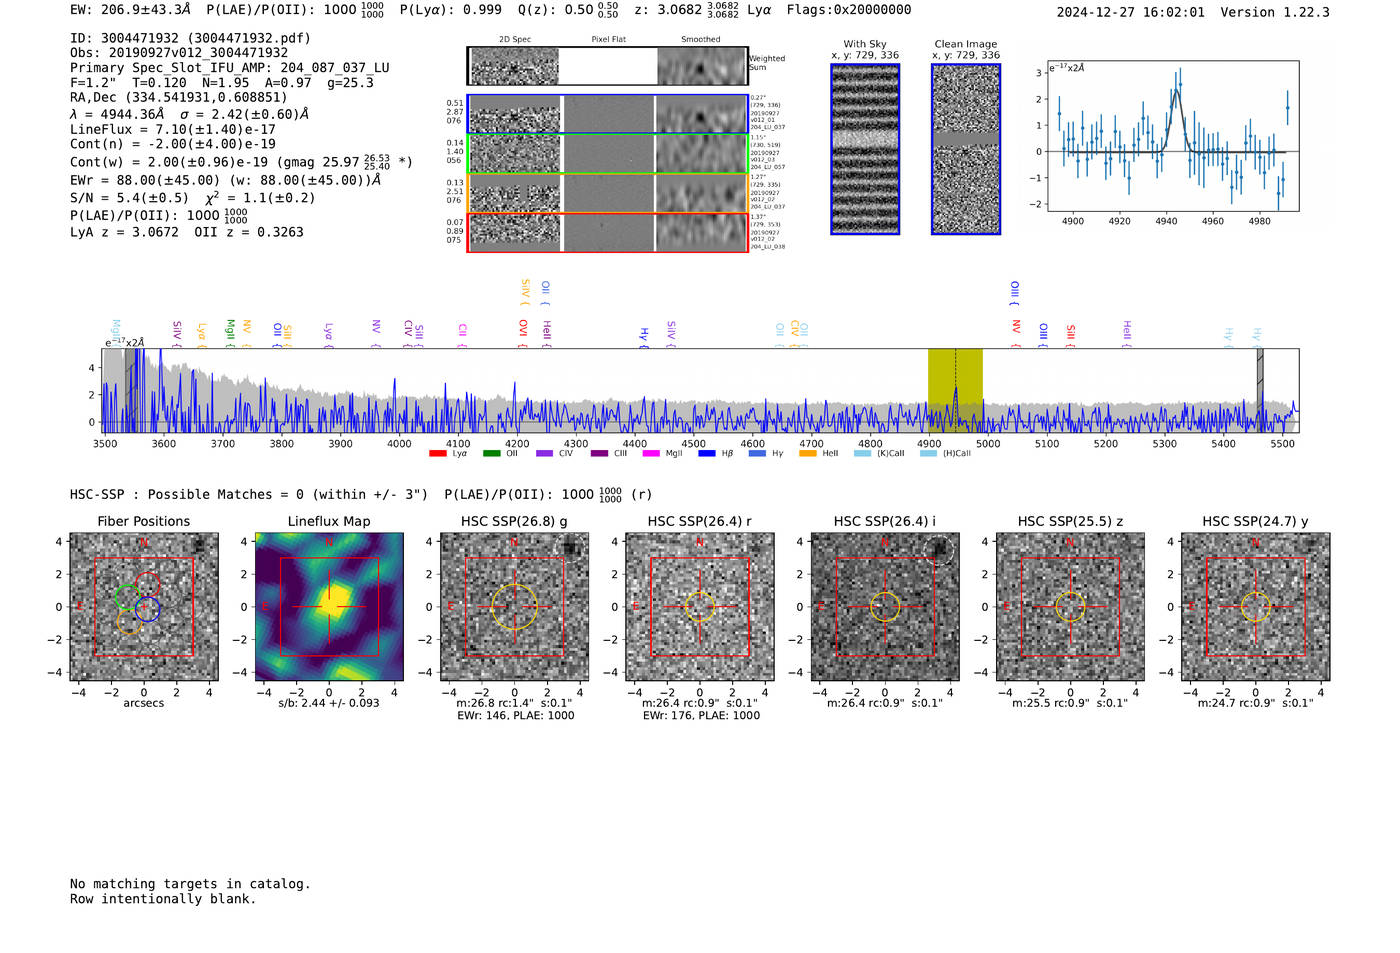
Task: Open the HSC SSP z-band cutout
Action: click(x=1070, y=607)
